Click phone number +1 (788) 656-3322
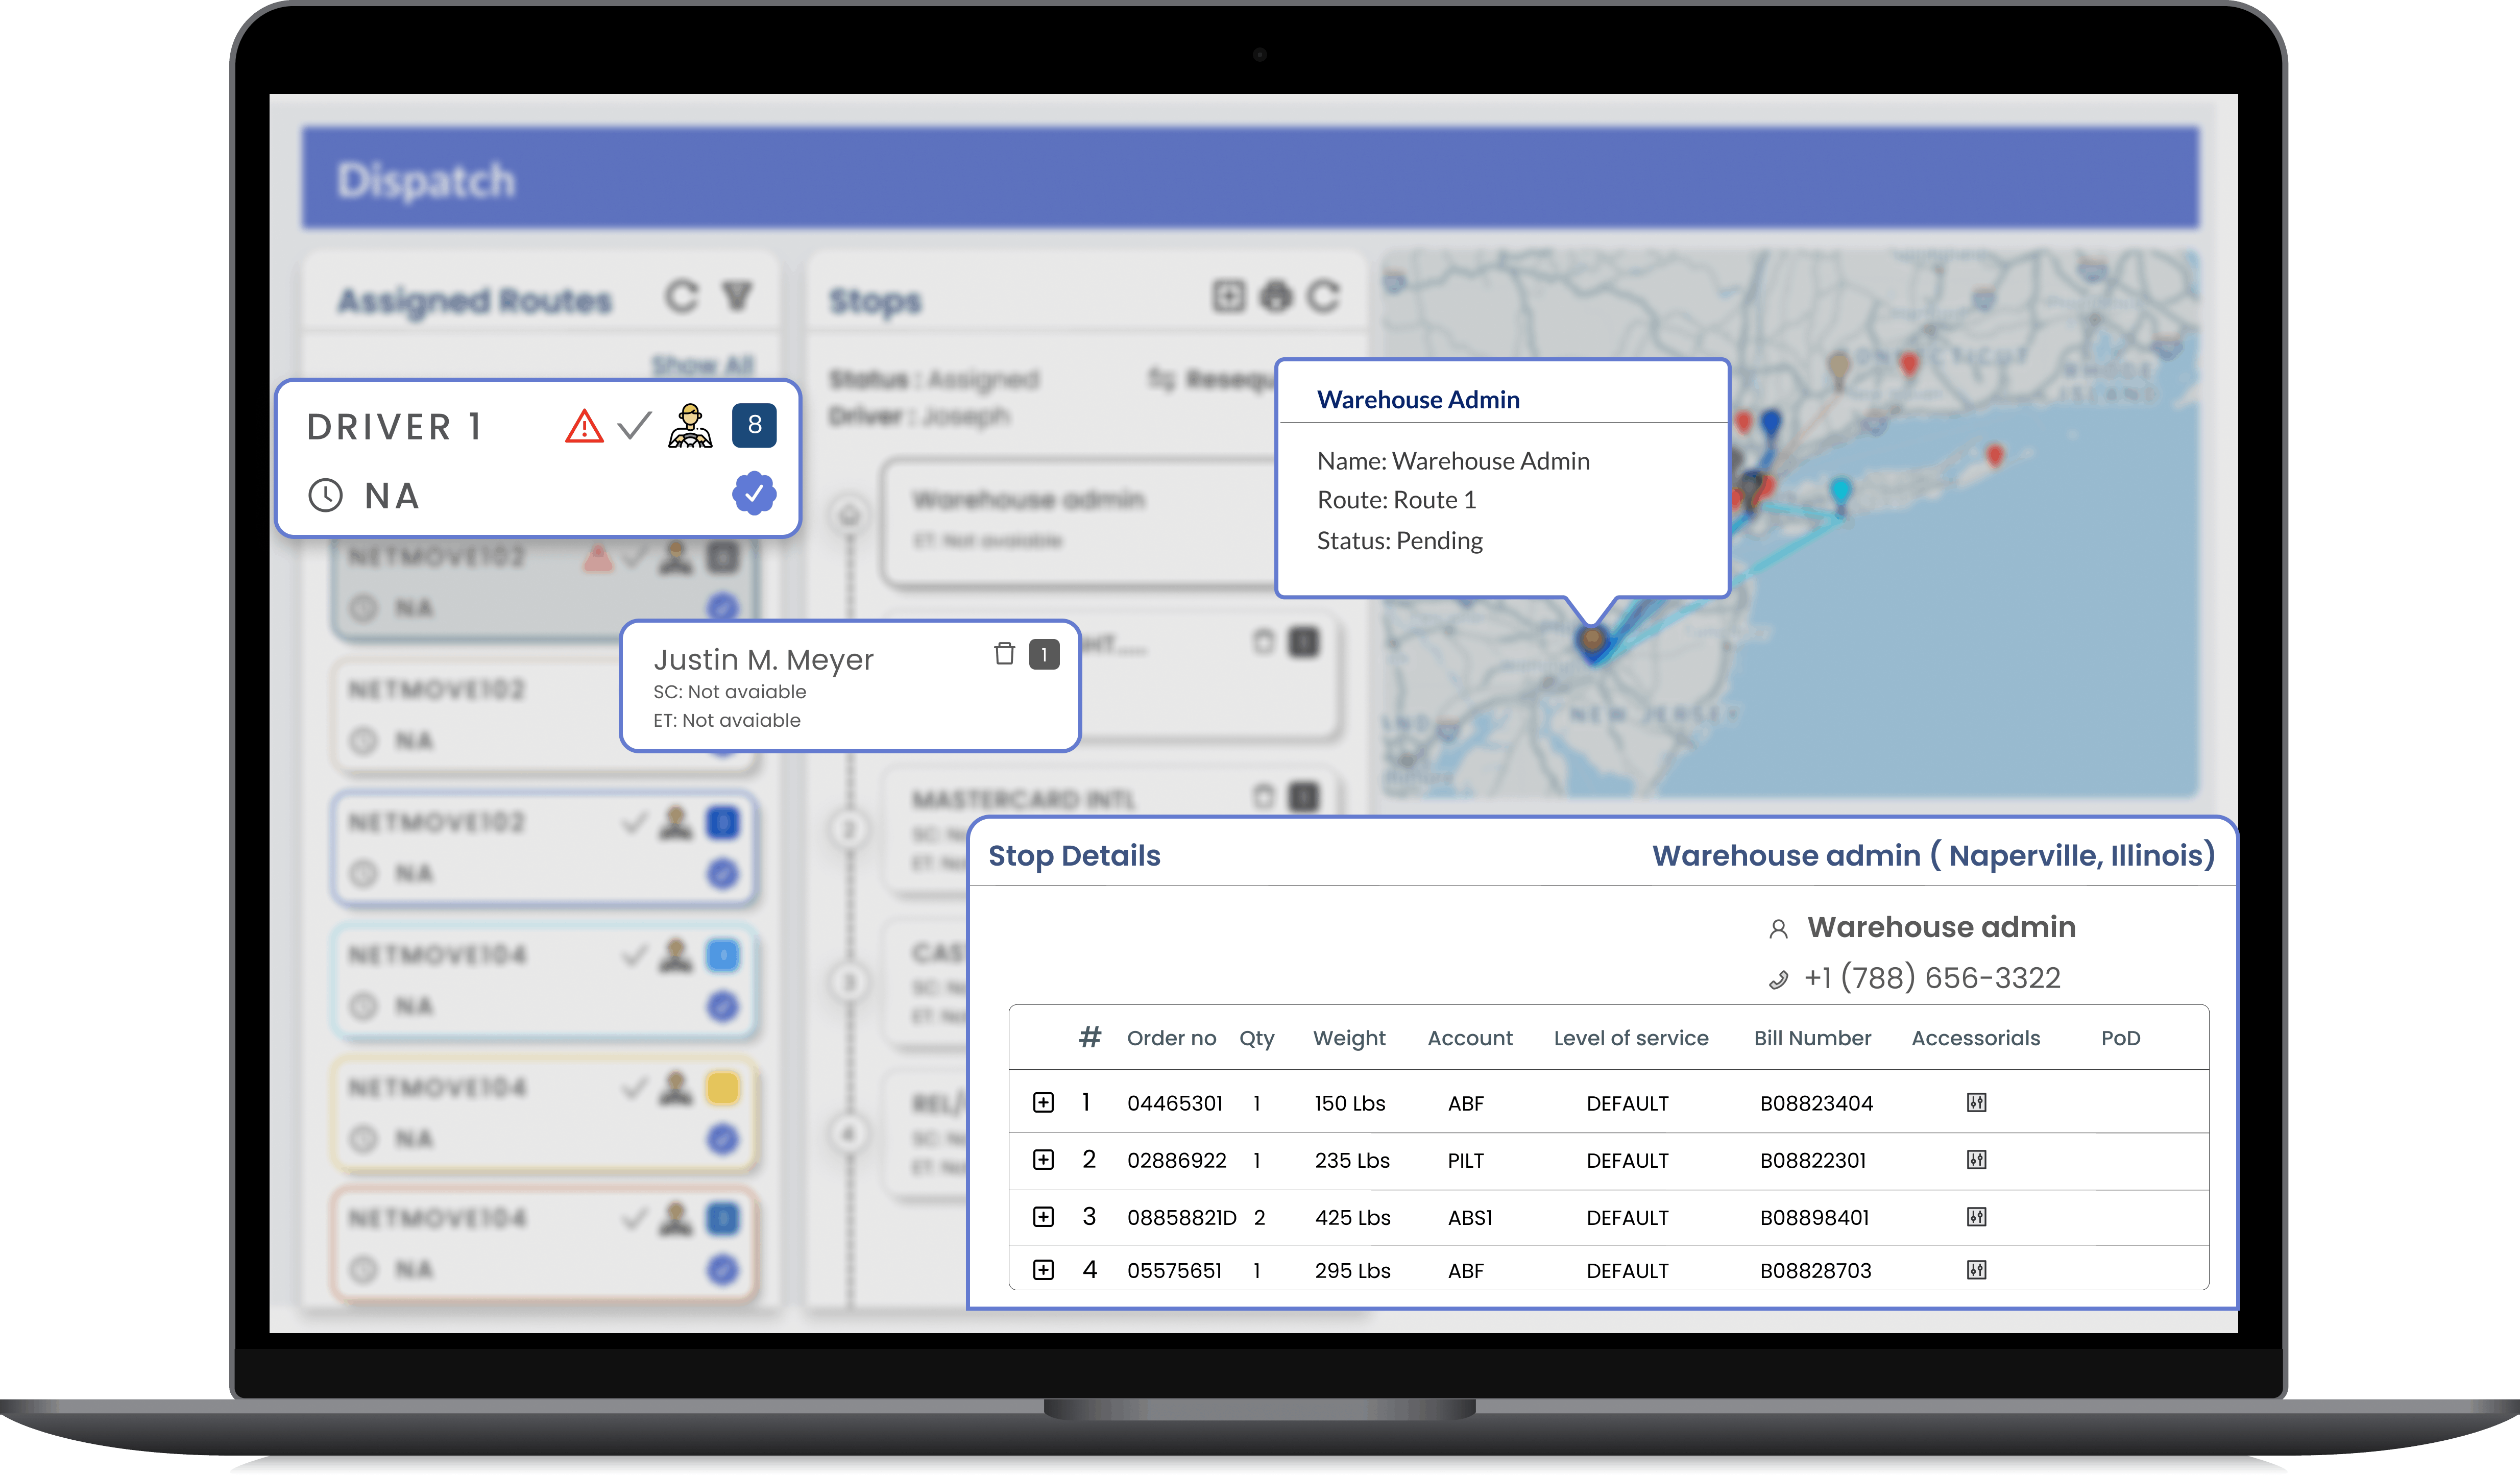Screen dimensions: 2520x1475 pyautogui.click(x=1932, y=977)
